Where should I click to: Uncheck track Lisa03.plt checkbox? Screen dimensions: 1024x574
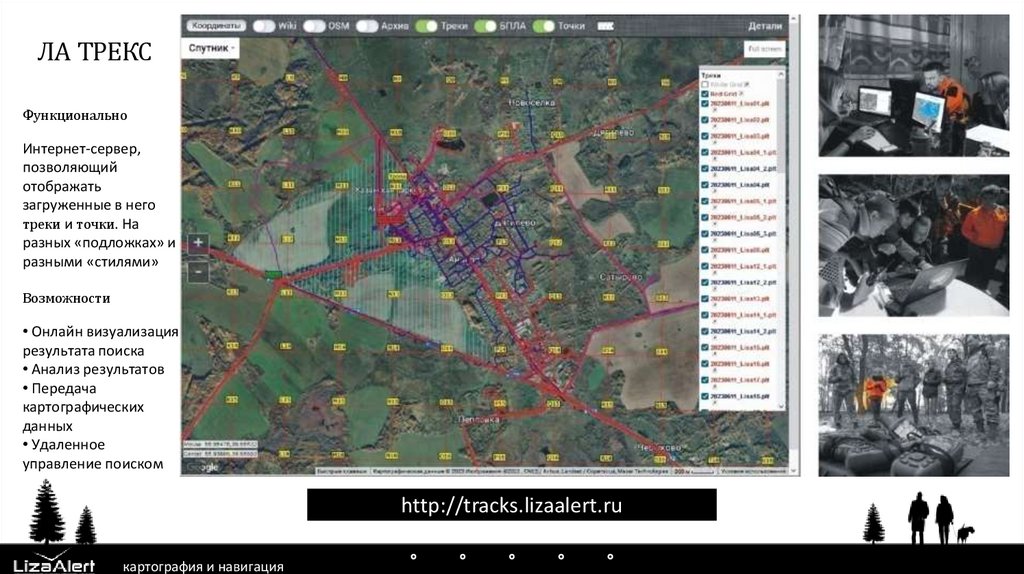pos(705,136)
